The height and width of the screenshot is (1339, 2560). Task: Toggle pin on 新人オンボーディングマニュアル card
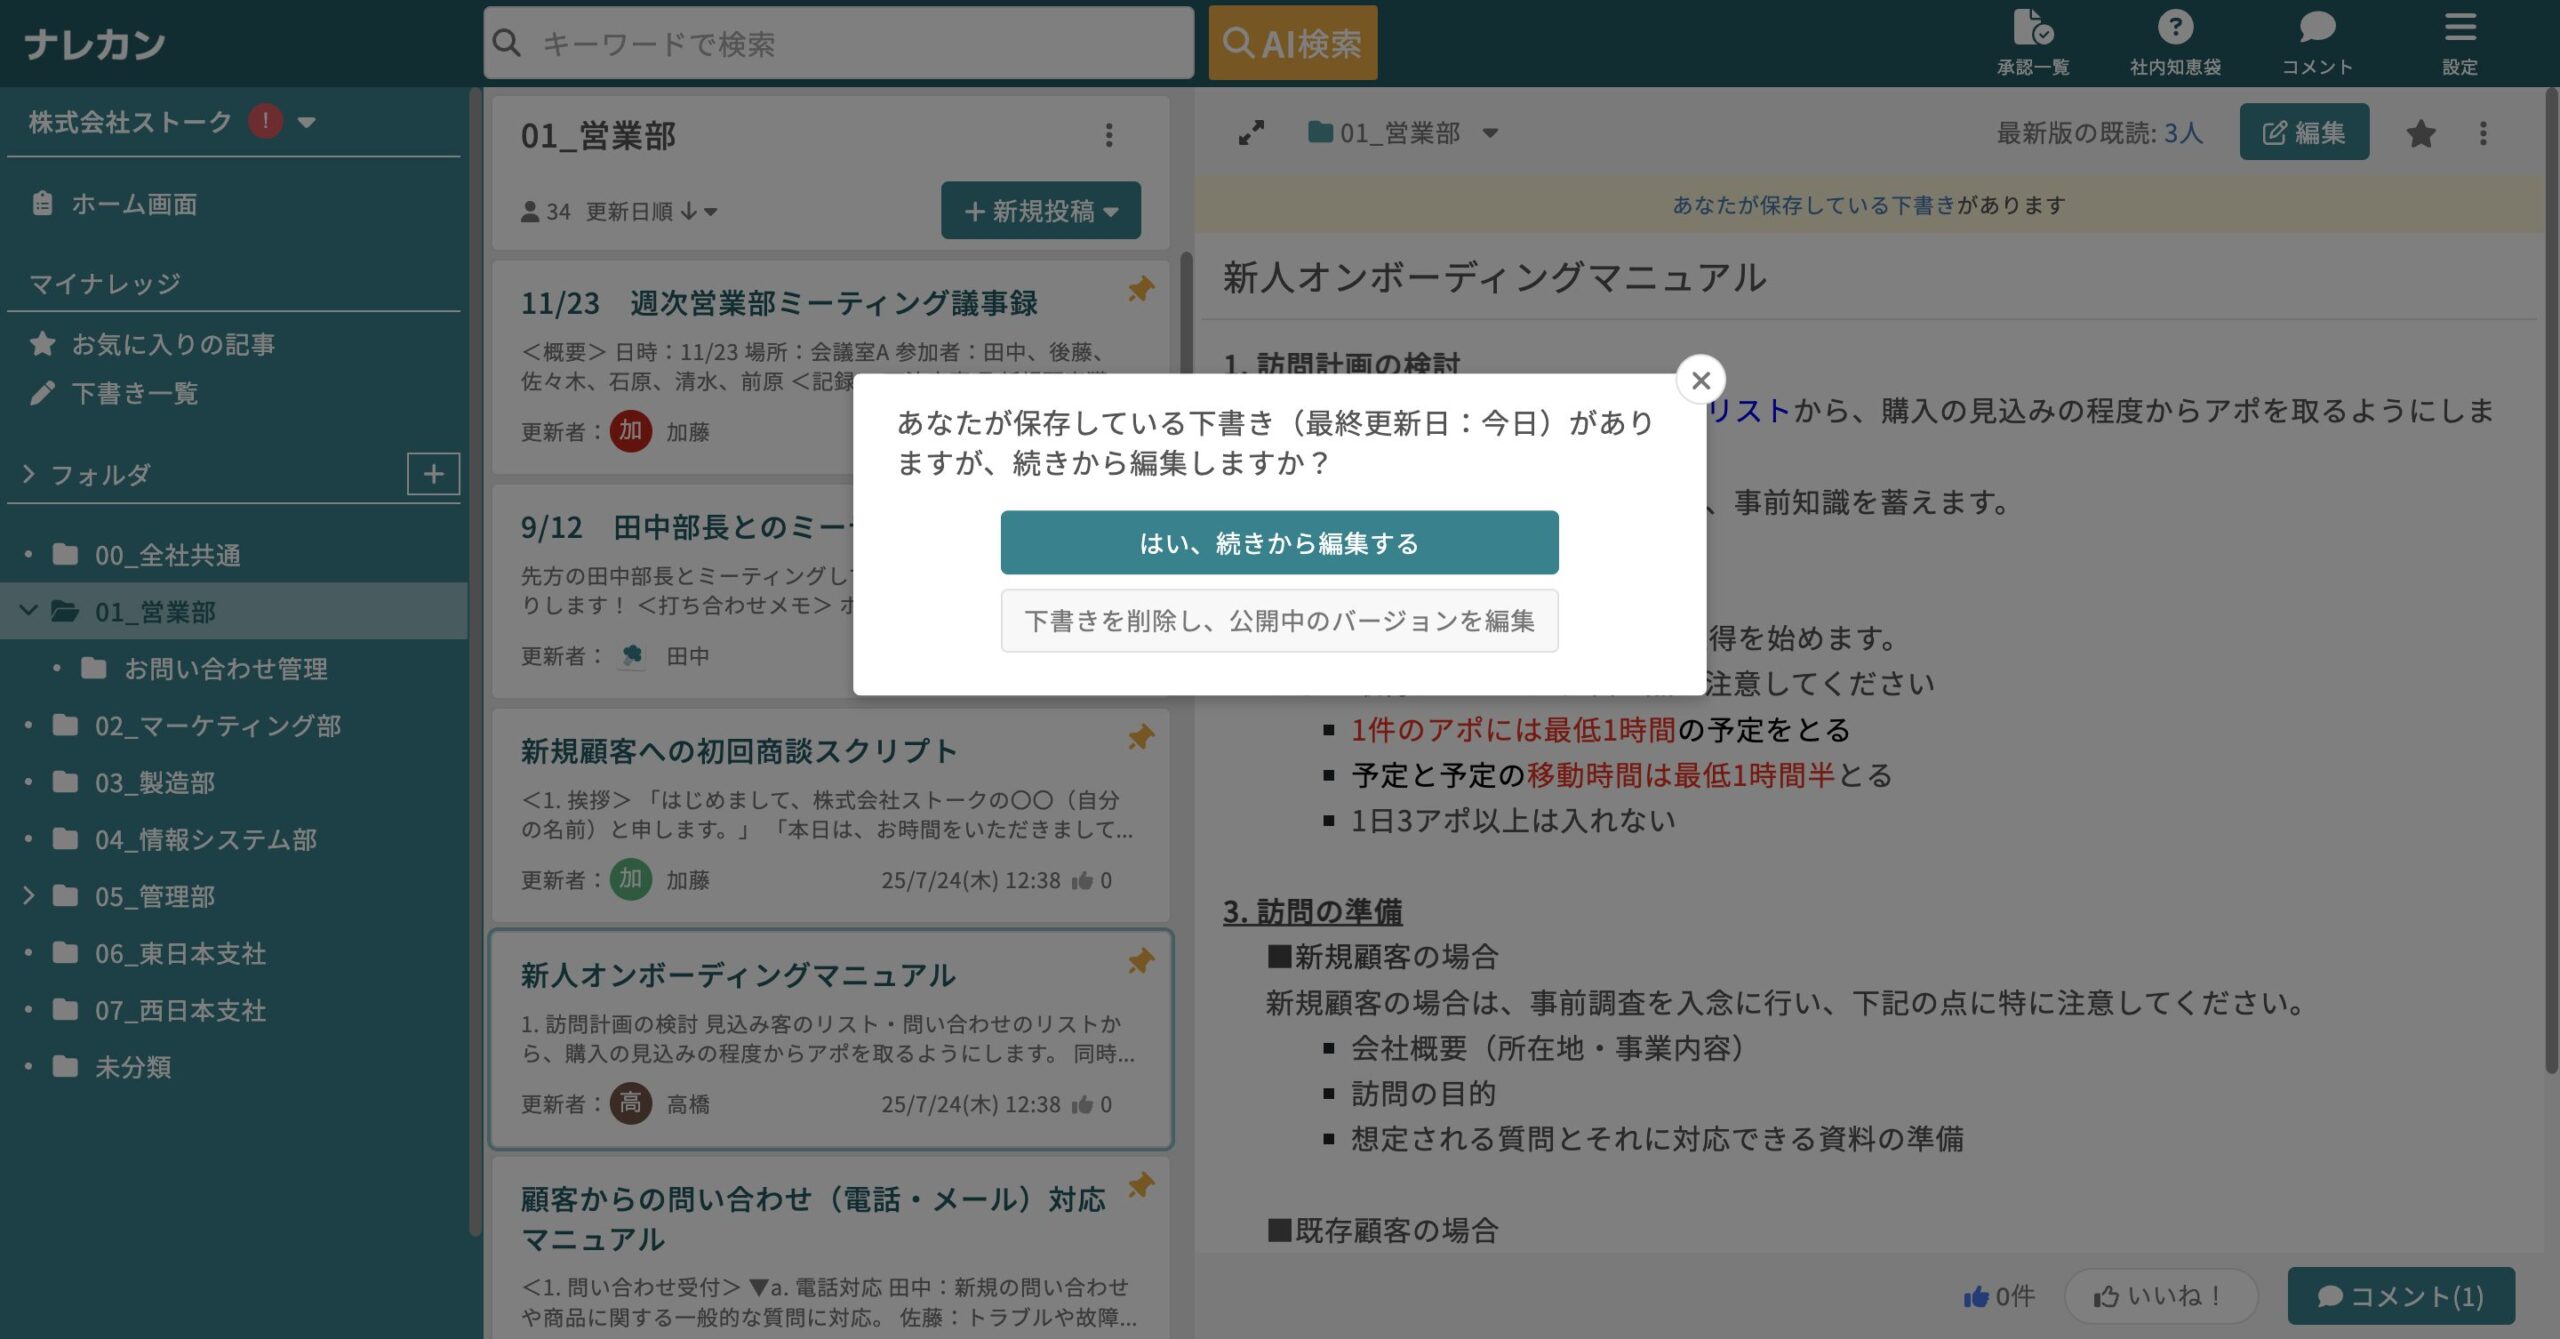pyautogui.click(x=1141, y=961)
